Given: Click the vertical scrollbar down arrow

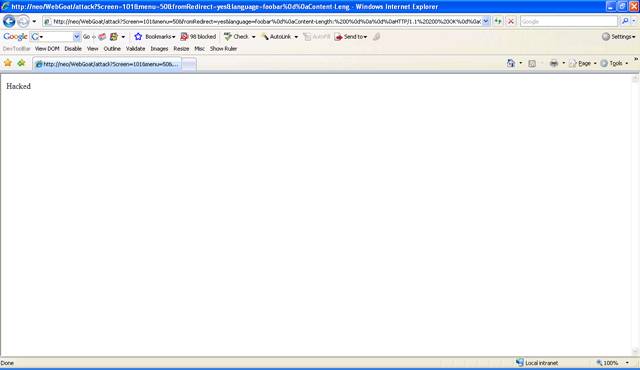Looking at the screenshot, I should pos(636,352).
